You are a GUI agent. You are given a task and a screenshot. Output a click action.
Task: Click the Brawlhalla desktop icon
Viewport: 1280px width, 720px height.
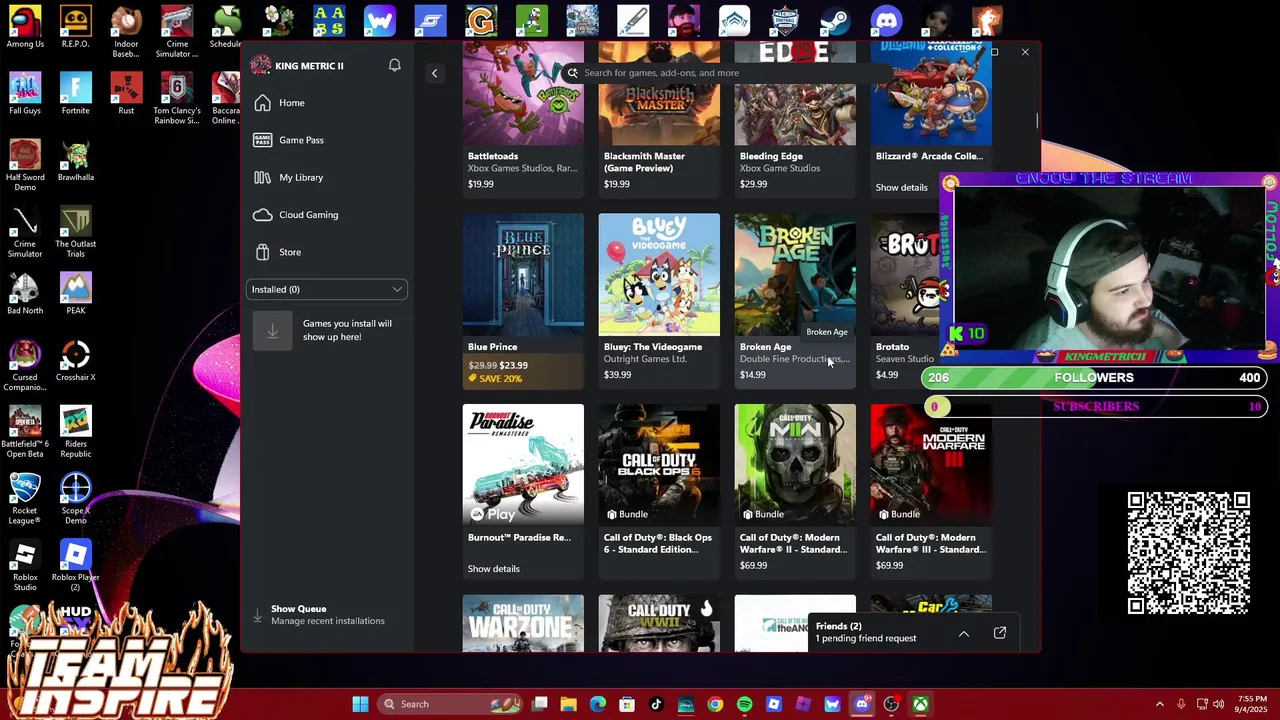(76, 161)
